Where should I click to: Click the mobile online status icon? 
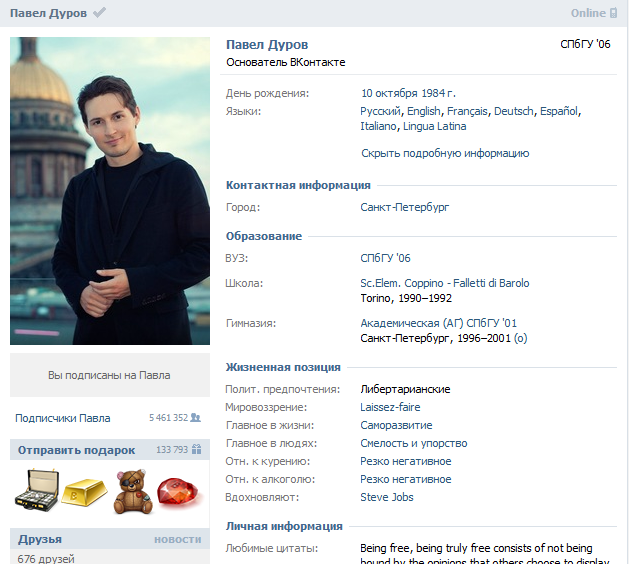pos(614,13)
